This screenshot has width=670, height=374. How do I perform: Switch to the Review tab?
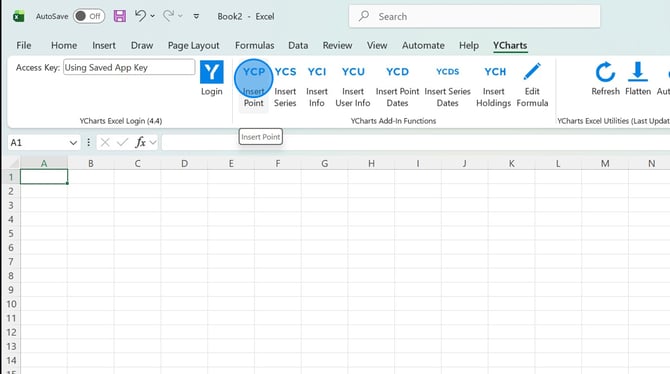tap(337, 45)
